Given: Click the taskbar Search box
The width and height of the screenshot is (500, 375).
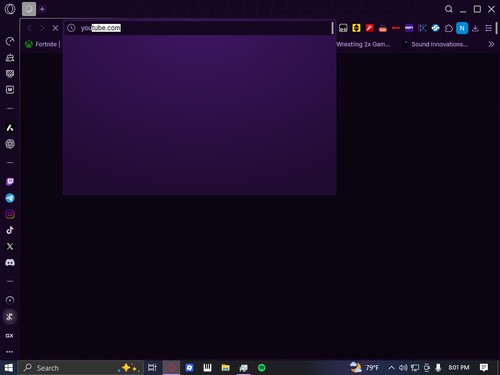Looking at the screenshot, I should [81, 368].
